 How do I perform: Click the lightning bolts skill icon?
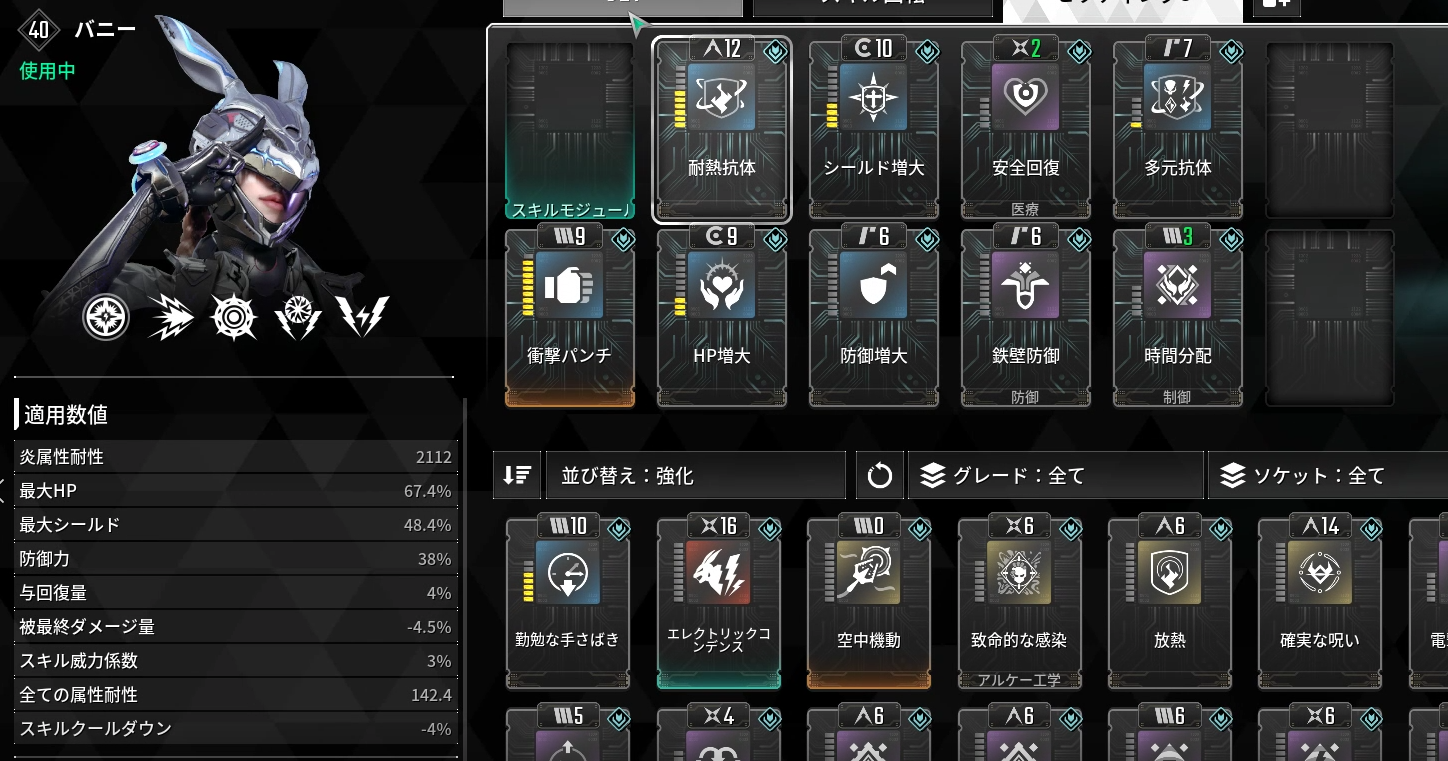tap(362, 317)
